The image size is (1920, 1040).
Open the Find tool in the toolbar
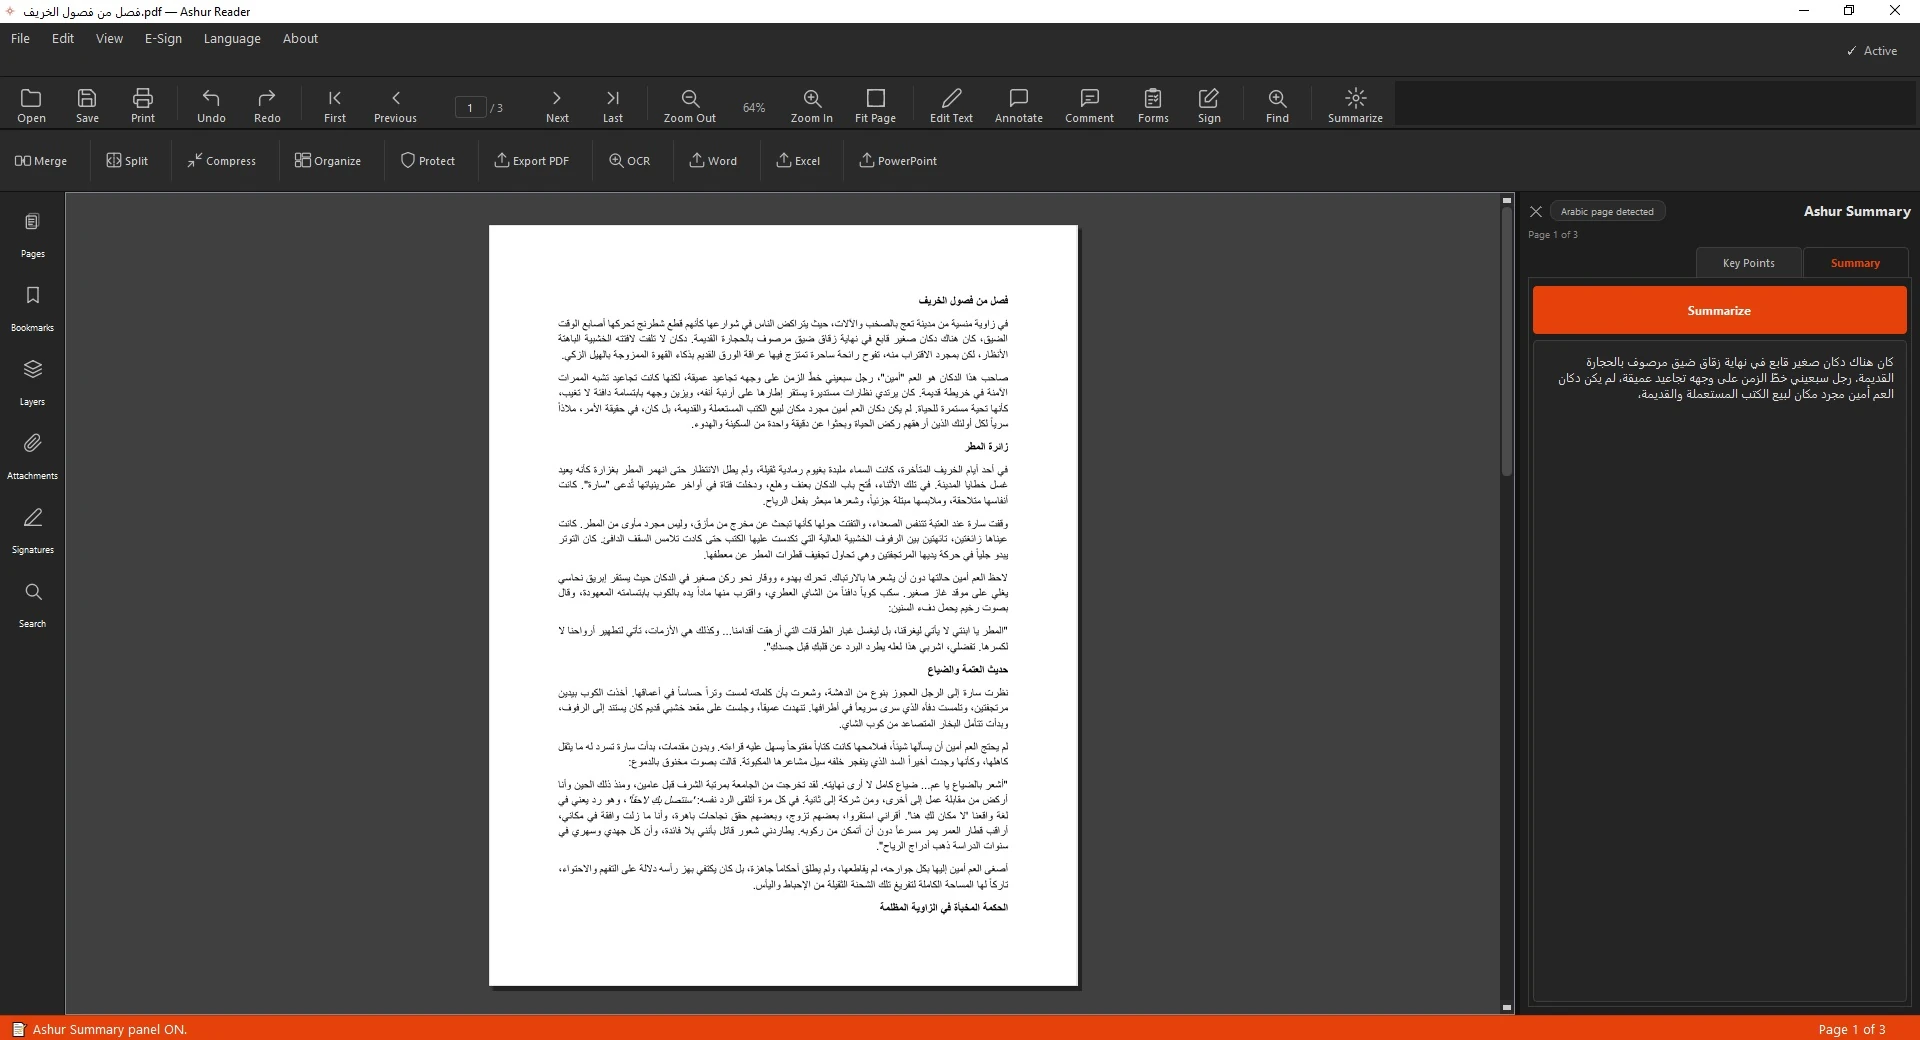pos(1277,105)
